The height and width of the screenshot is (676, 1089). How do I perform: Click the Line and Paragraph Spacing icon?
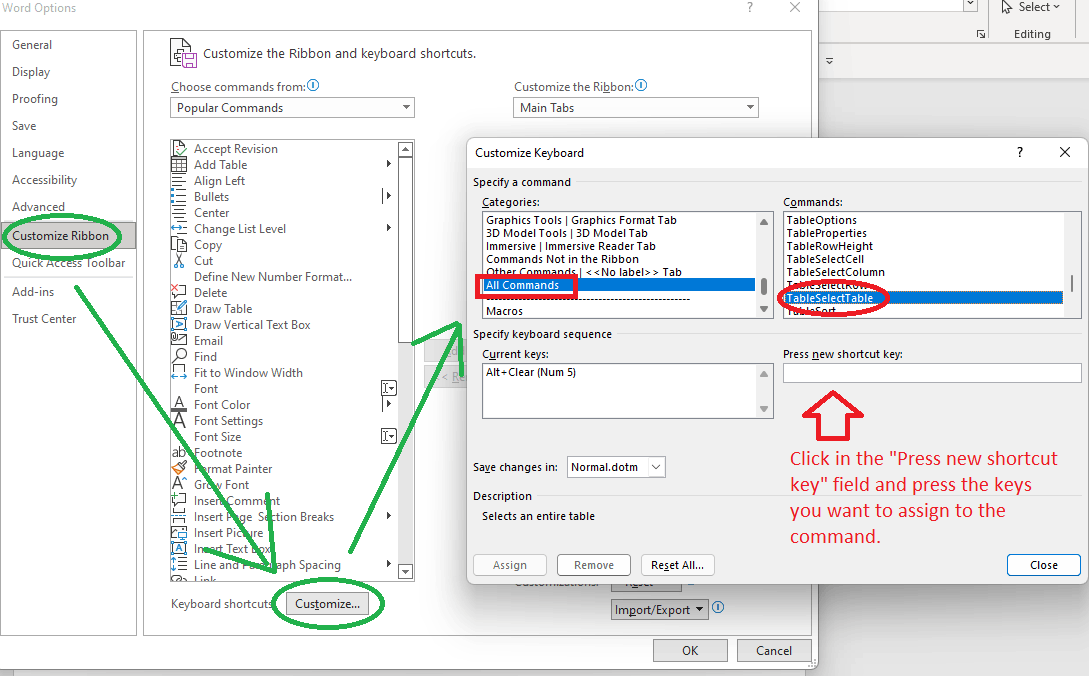179,564
